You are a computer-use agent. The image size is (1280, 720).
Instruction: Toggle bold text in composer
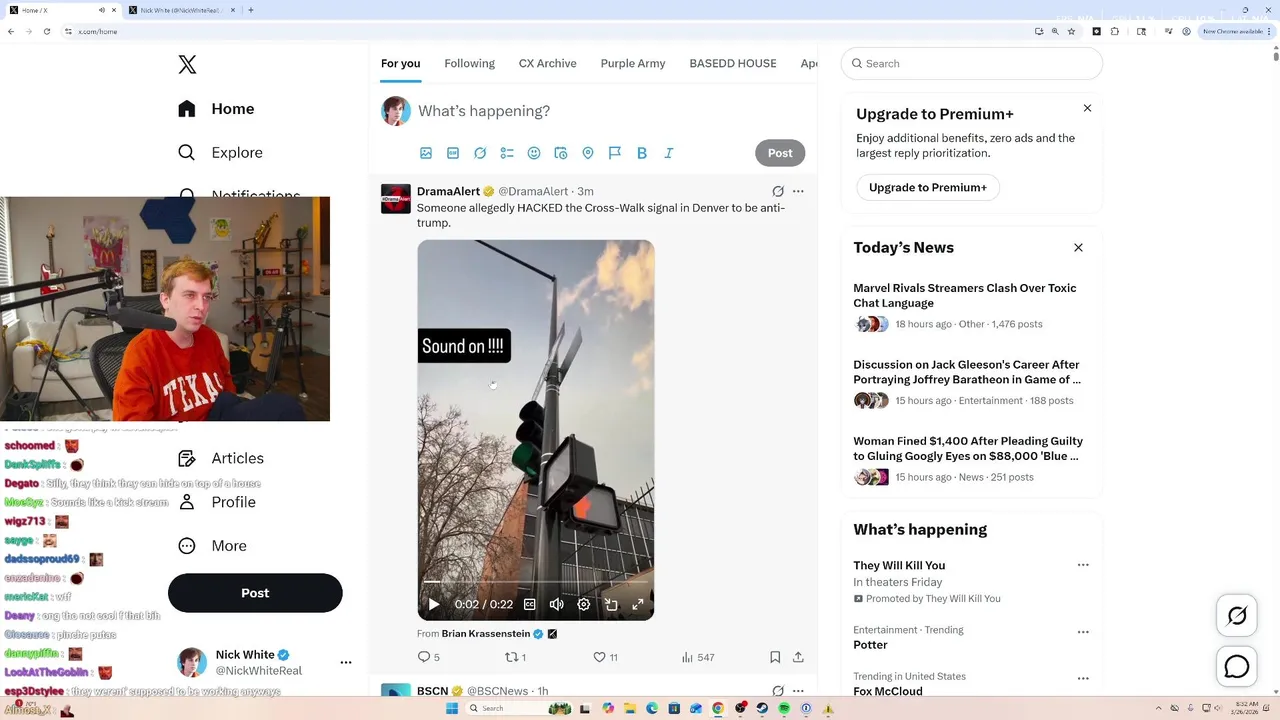tap(642, 153)
